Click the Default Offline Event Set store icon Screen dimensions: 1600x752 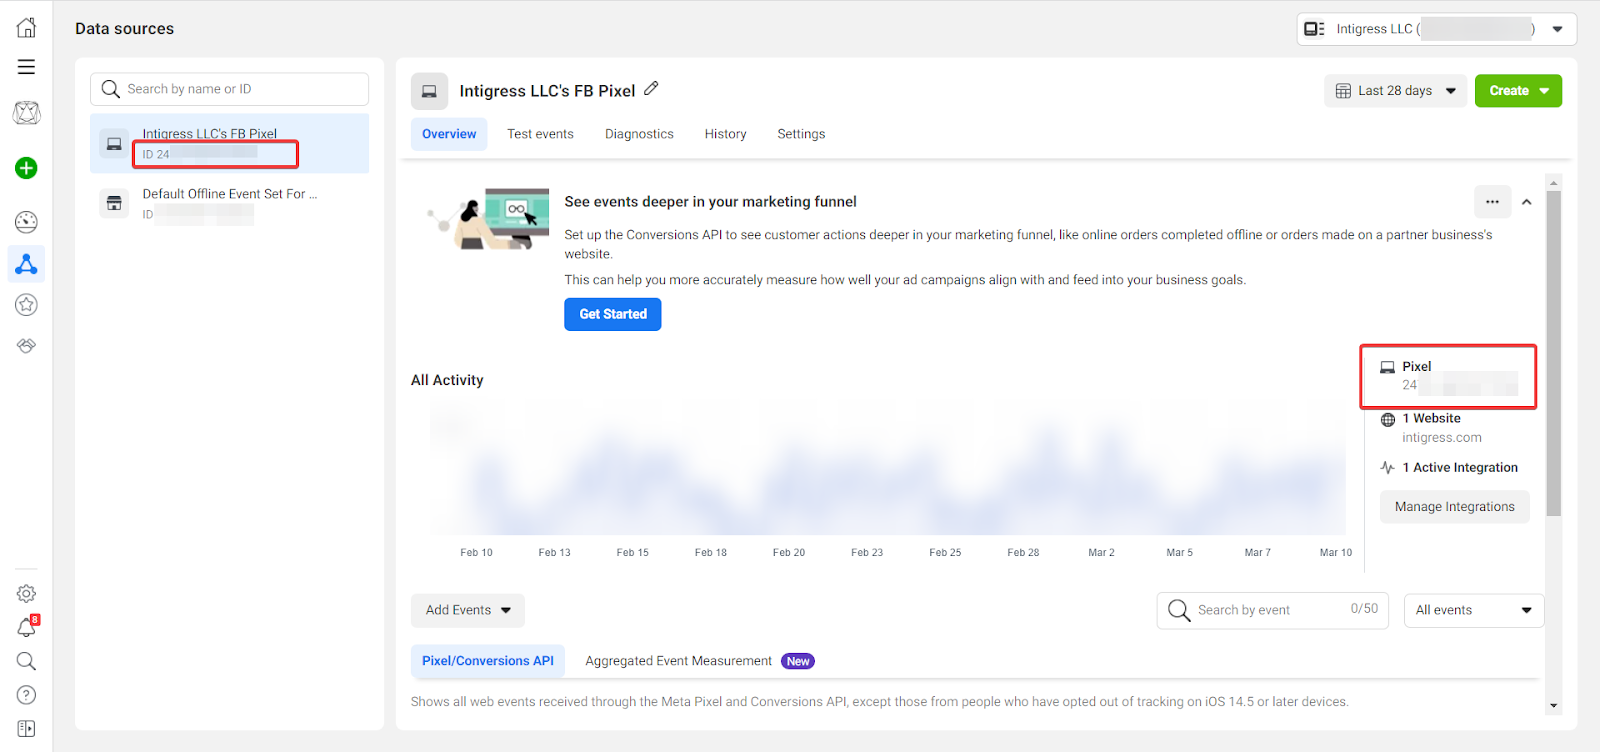[x=114, y=203]
